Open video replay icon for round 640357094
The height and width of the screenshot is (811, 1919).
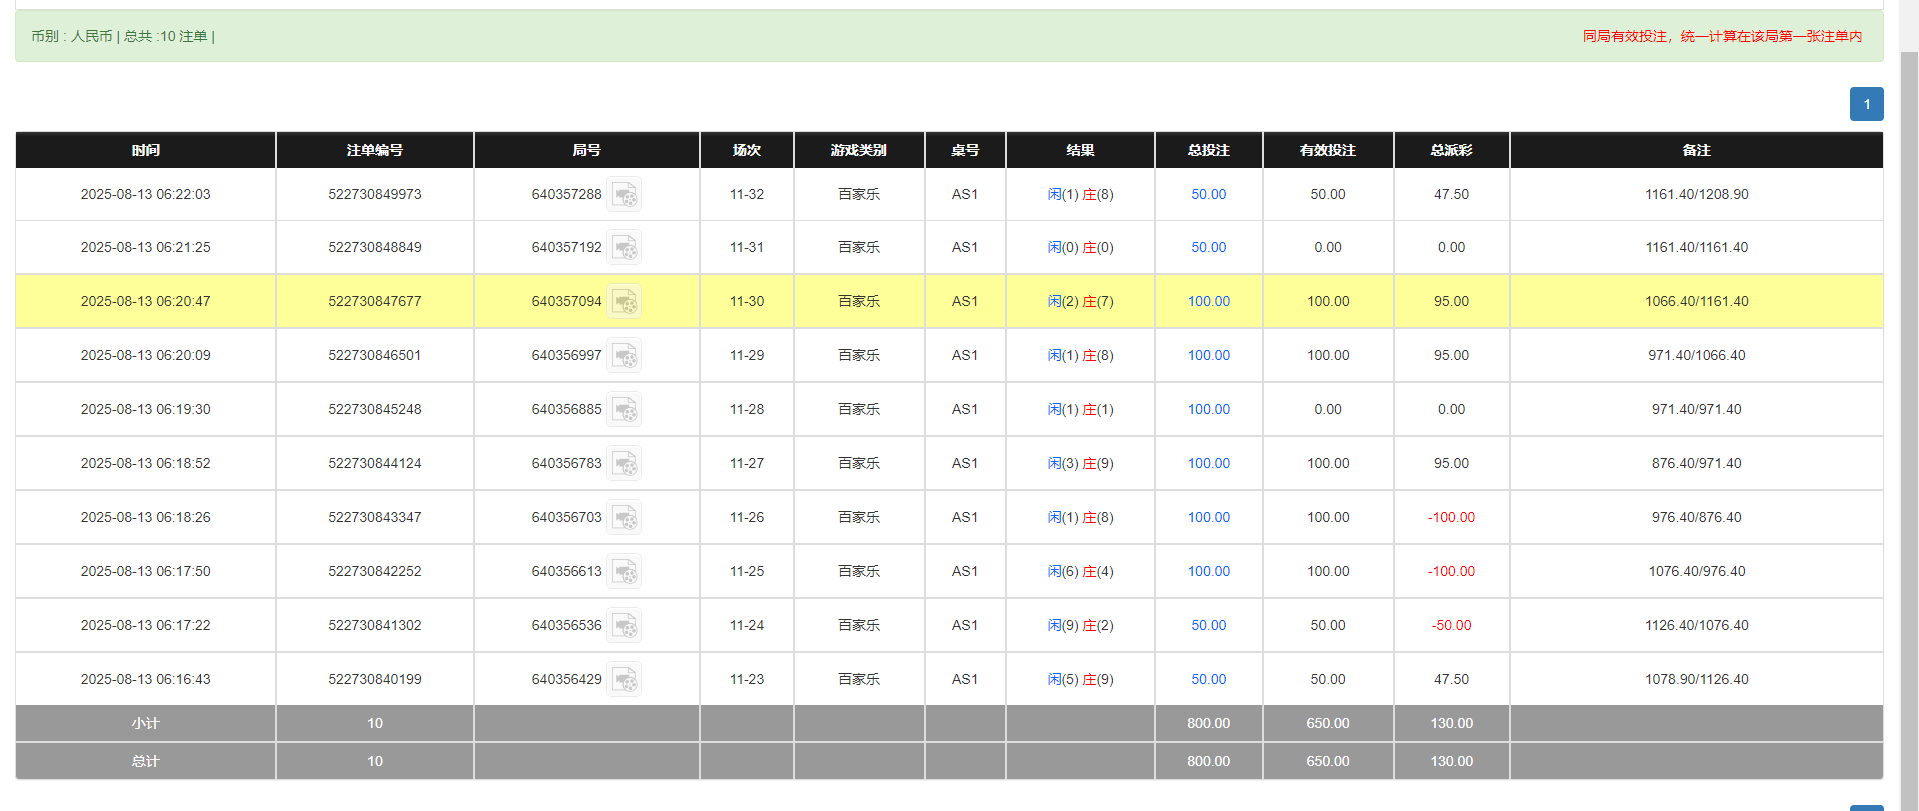pyautogui.click(x=624, y=301)
